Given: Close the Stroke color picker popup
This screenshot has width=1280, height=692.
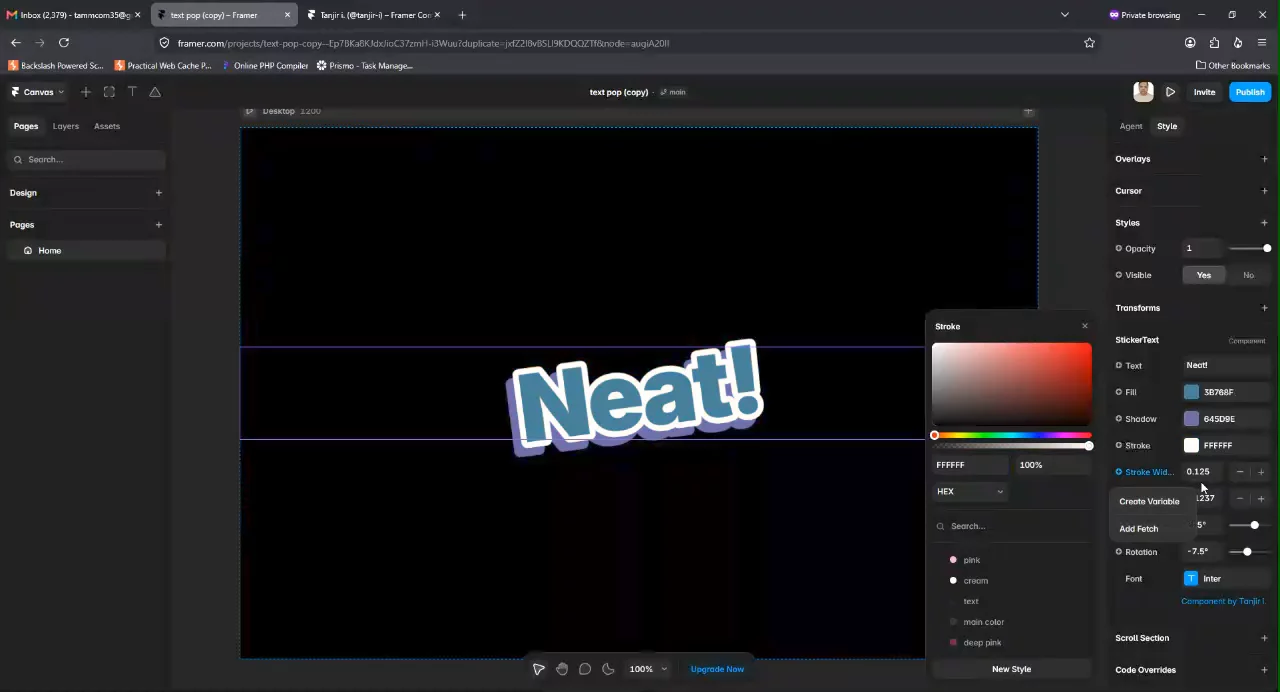Looking at the screenshot, I should (x=1085, y=326).
